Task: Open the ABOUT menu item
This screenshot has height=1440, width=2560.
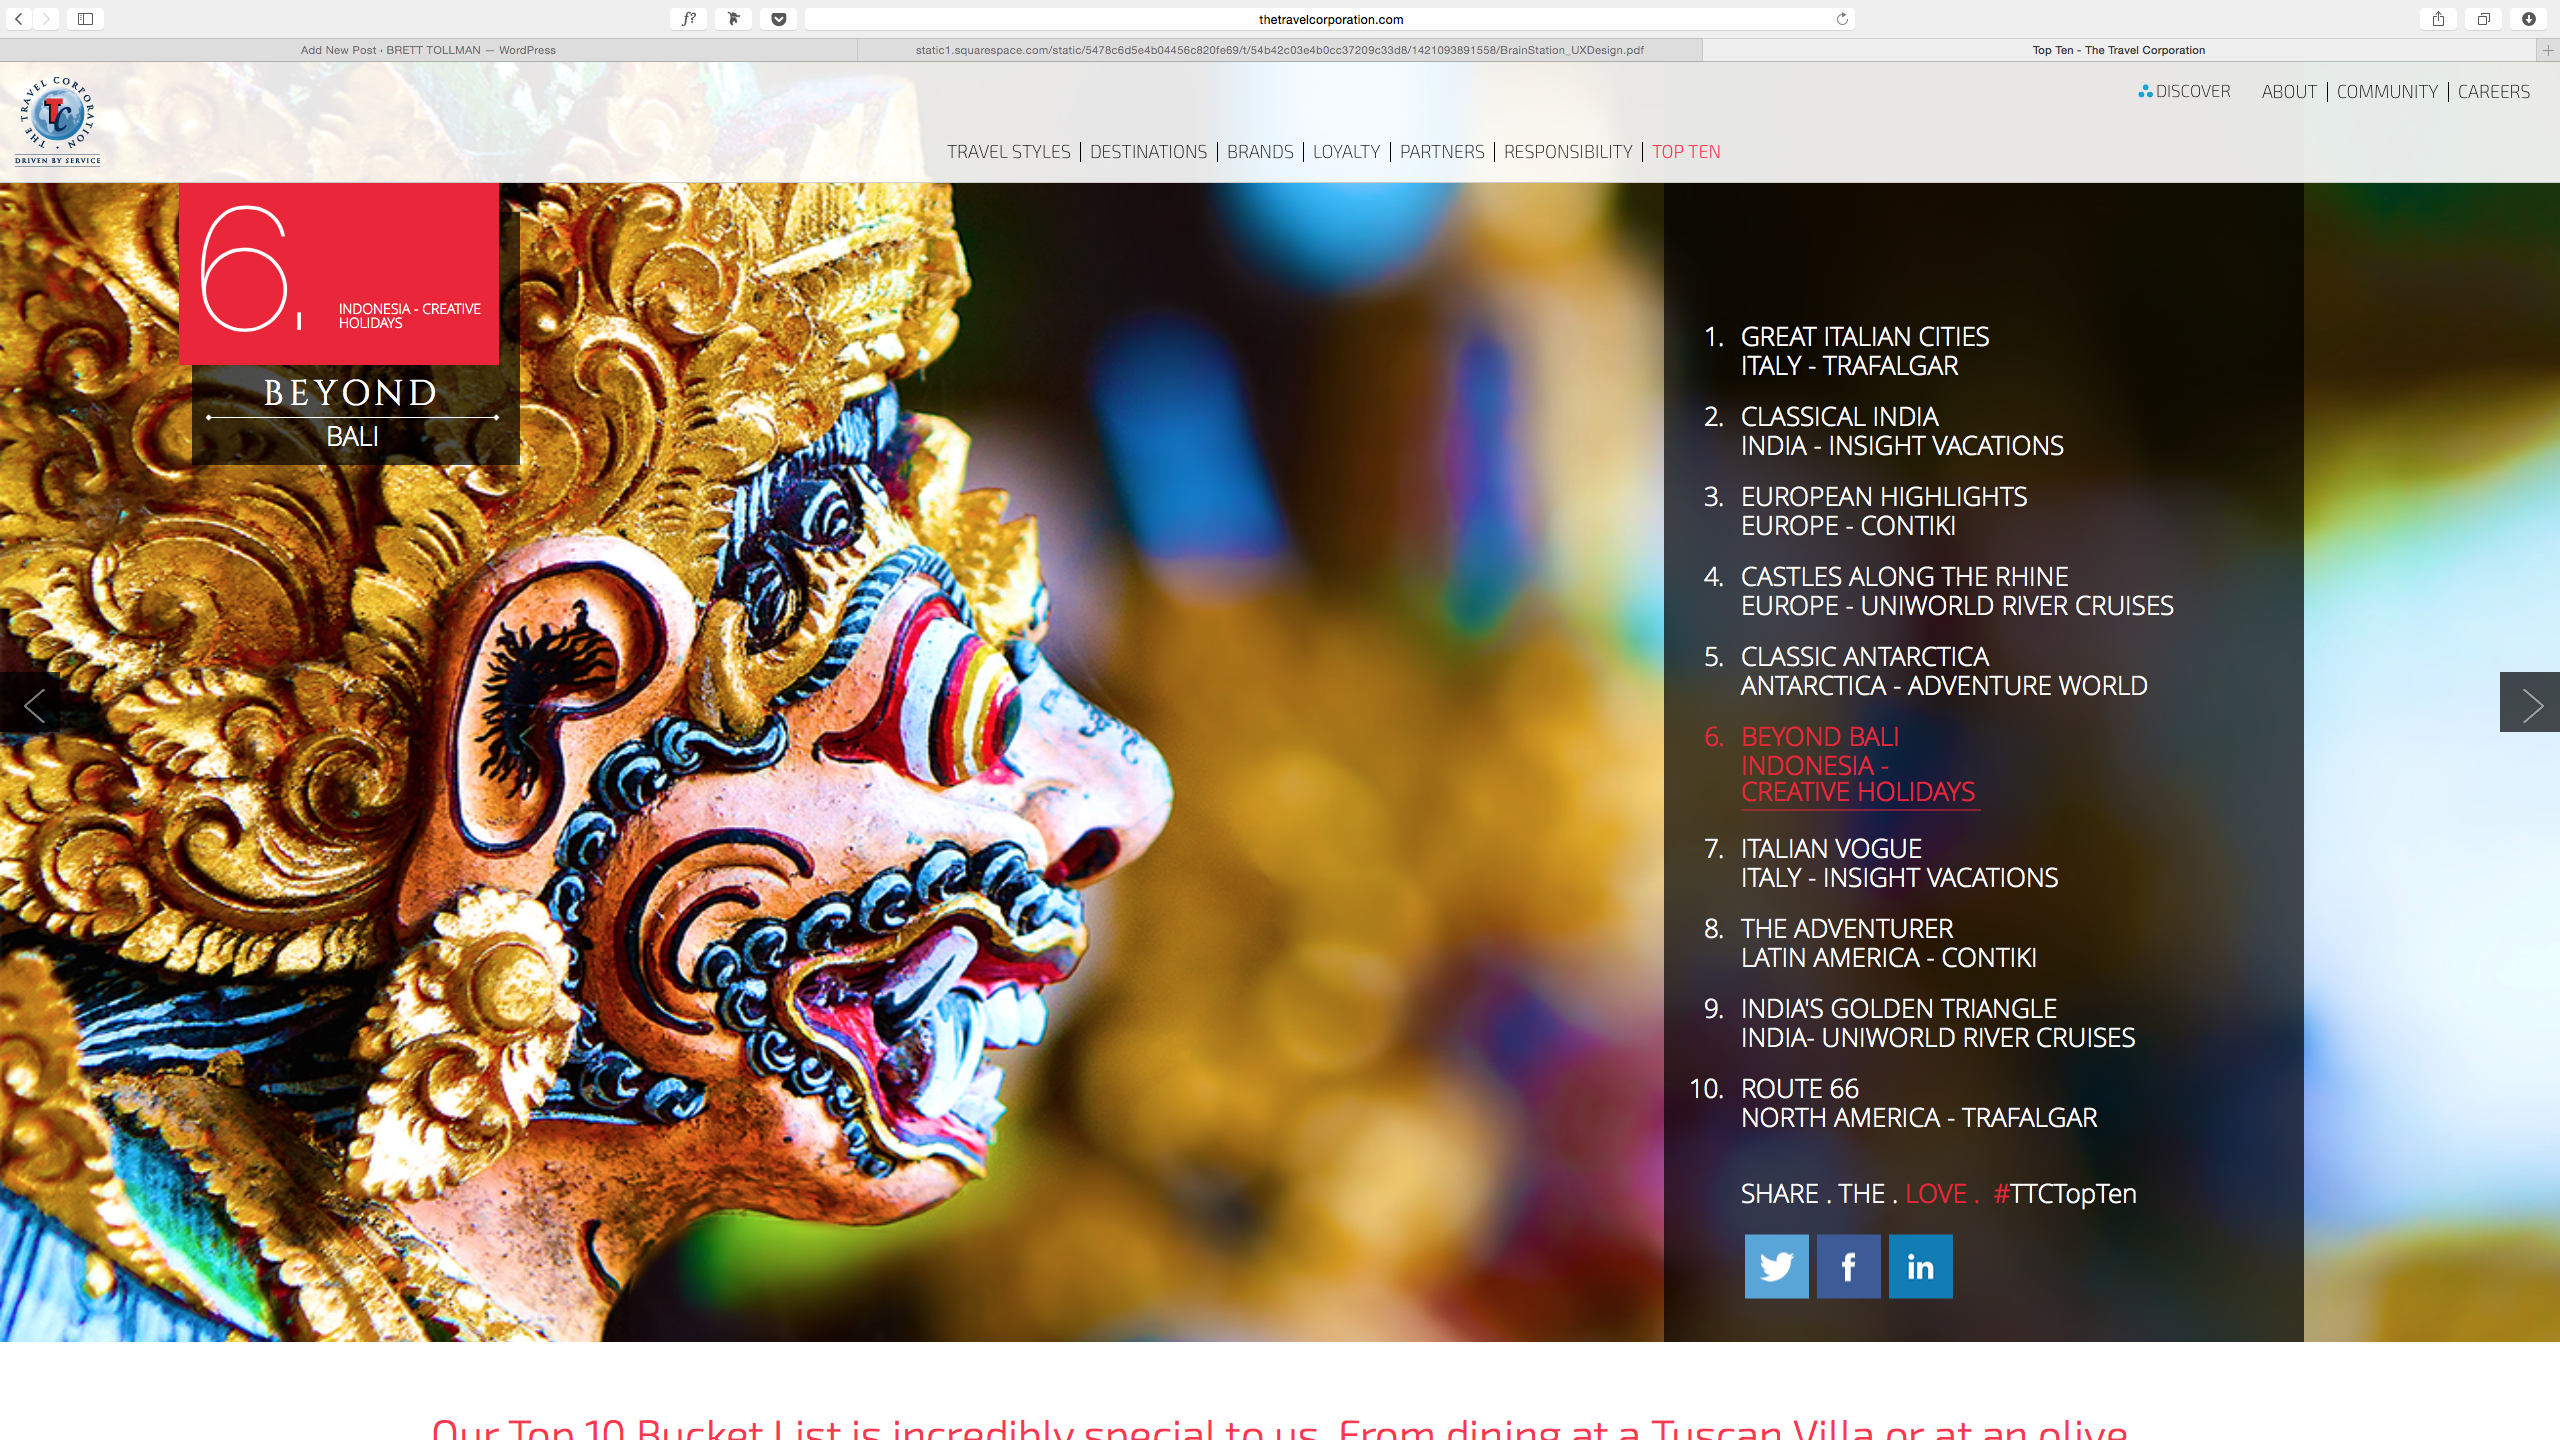Action: (x=2289, y=92)
